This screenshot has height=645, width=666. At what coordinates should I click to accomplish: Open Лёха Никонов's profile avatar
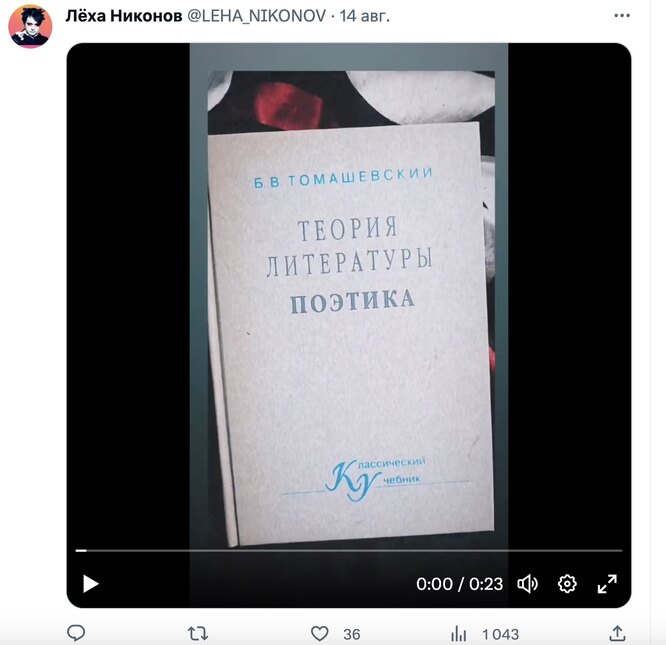click(x=30, y=26)
